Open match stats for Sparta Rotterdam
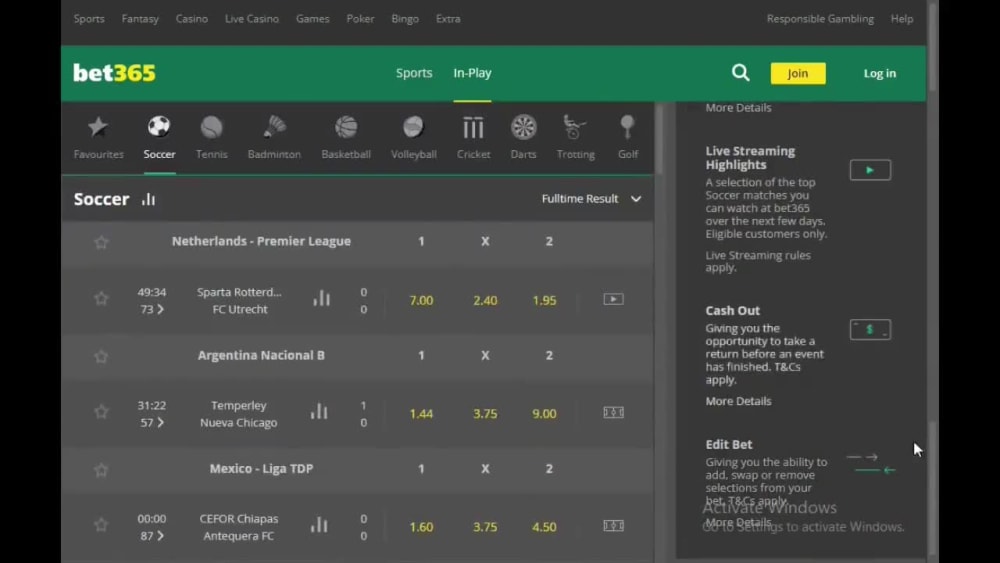 (321, 298)
